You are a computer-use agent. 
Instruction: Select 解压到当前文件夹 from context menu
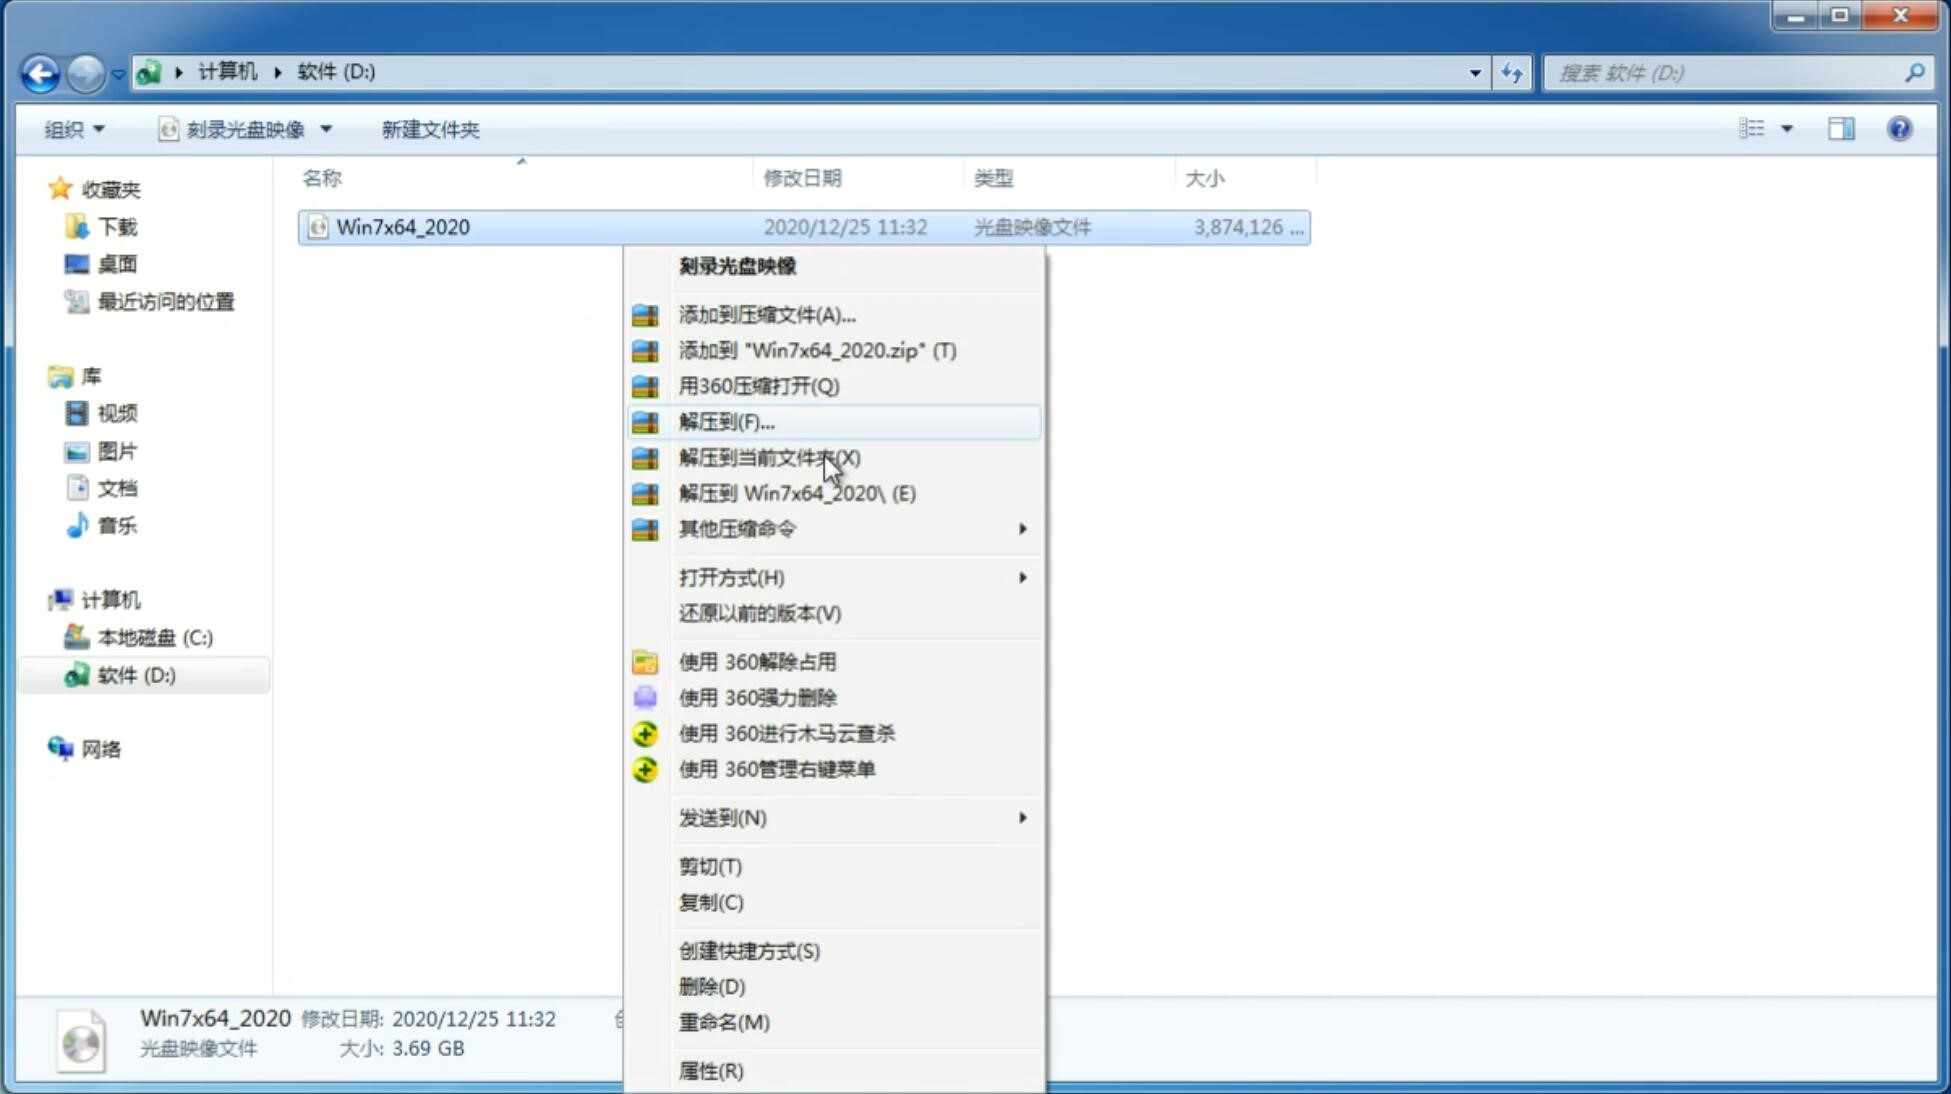click(769, 457)
